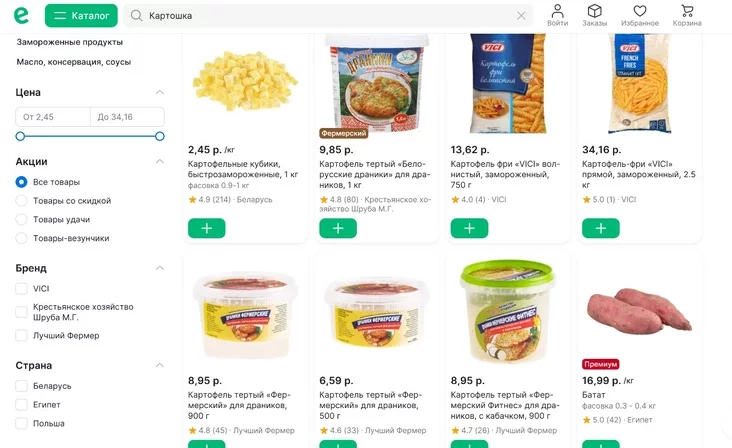This screenshot has height=448, width=732.
Task: Check the Беларусь country checkbox
Action: tap(21, 386)
